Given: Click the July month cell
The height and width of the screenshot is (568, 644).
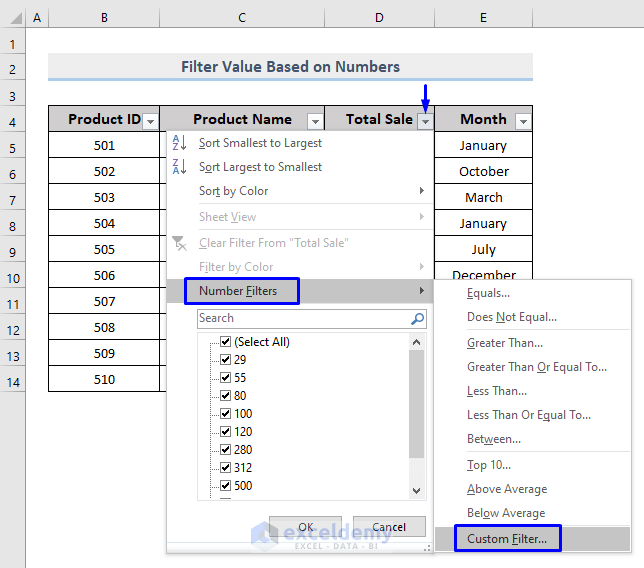Looking at the screenshot, I should tap(483, 249).
